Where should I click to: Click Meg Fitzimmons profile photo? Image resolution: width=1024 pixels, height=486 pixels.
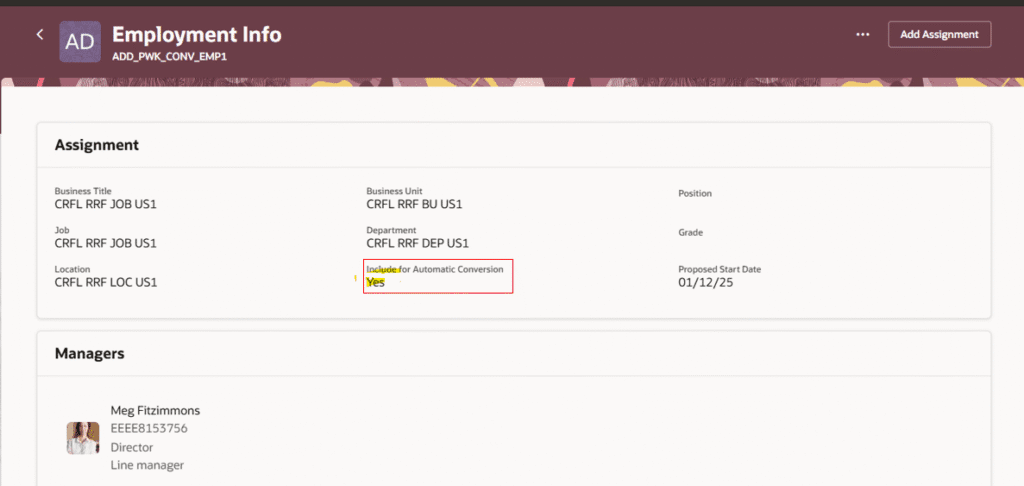(x=83, y=438)
